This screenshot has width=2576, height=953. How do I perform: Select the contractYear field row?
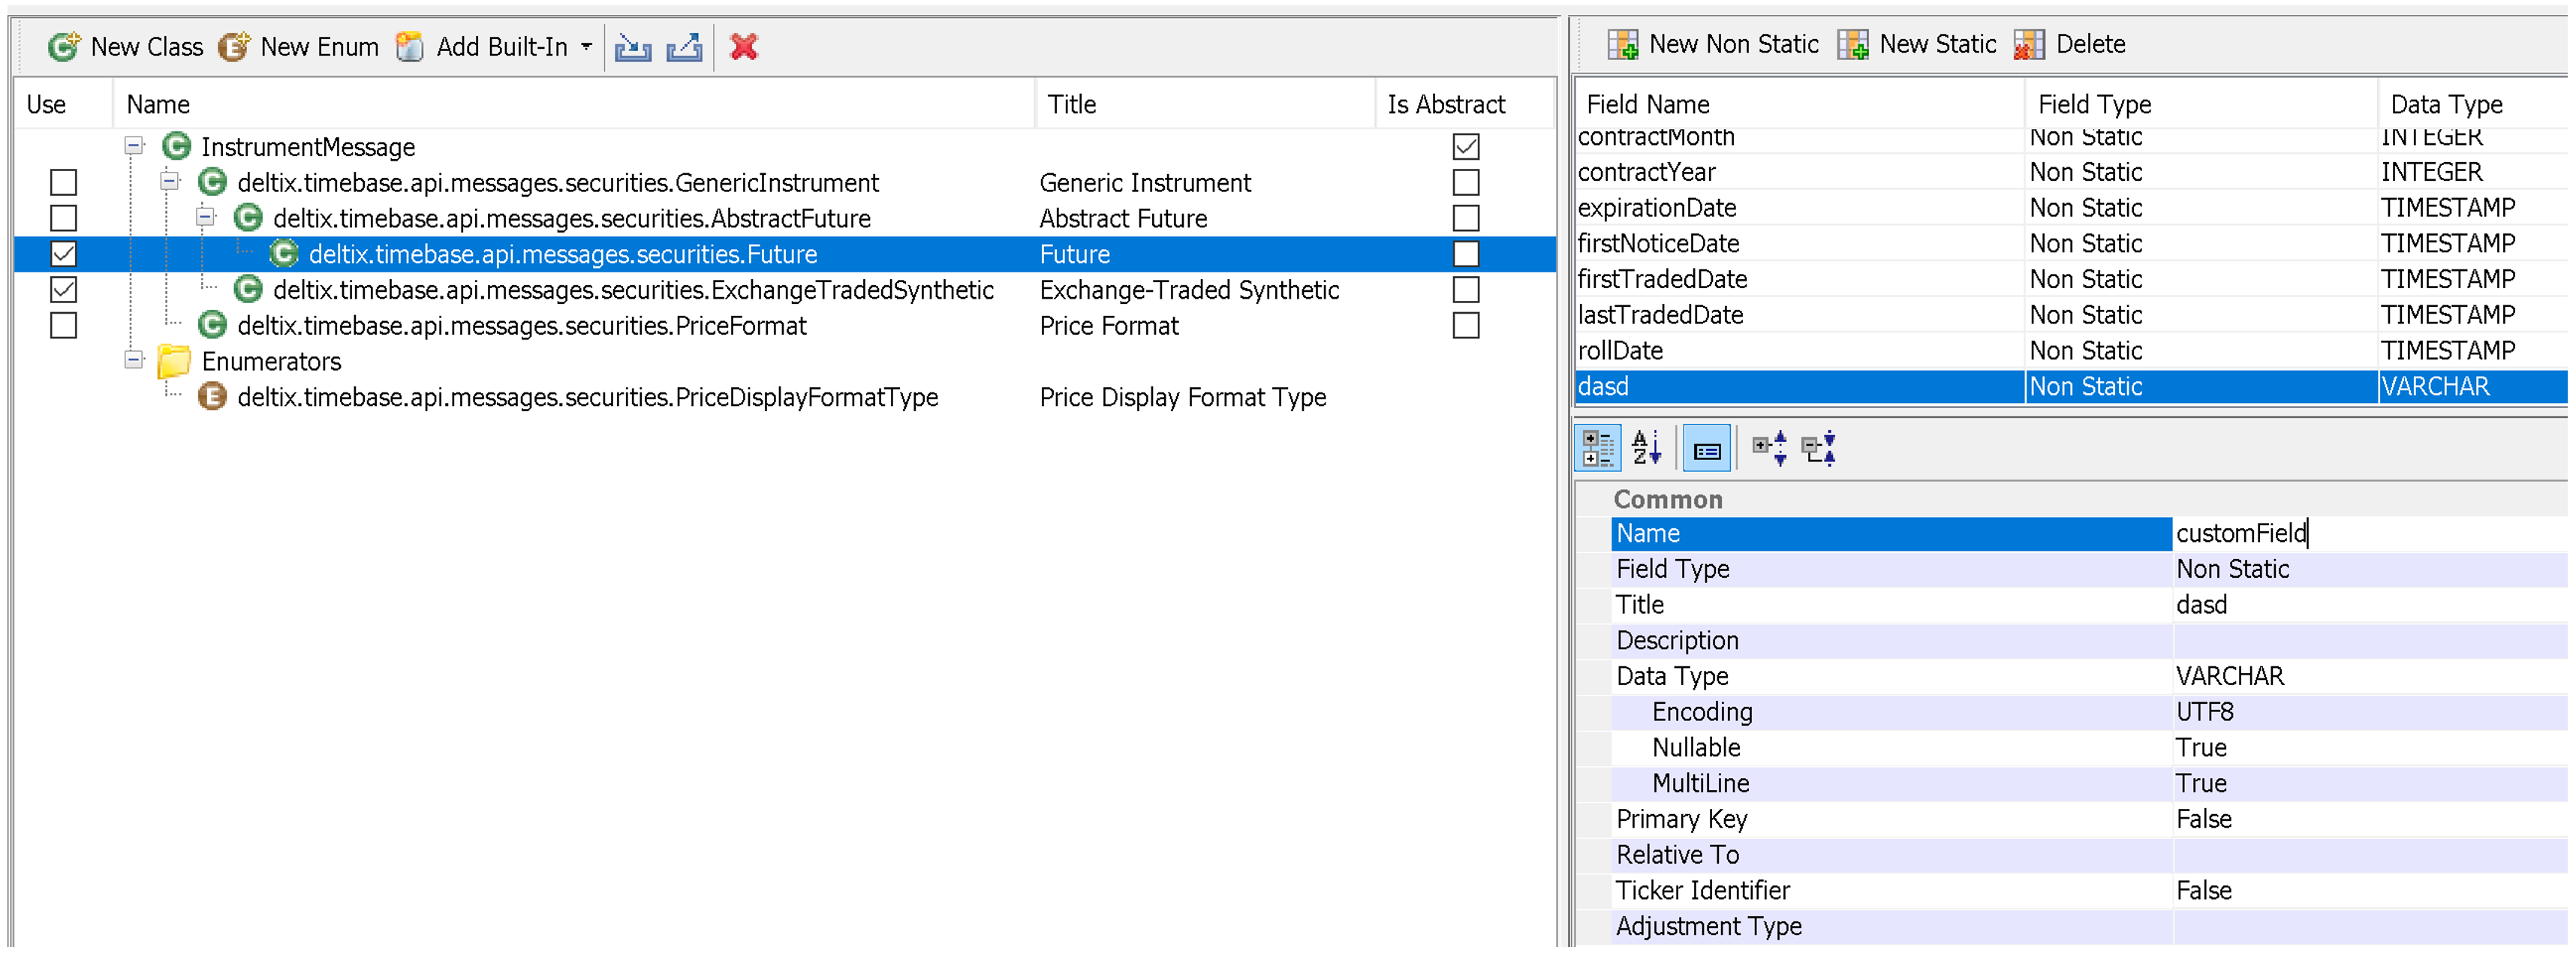[x=2071, y=172]
